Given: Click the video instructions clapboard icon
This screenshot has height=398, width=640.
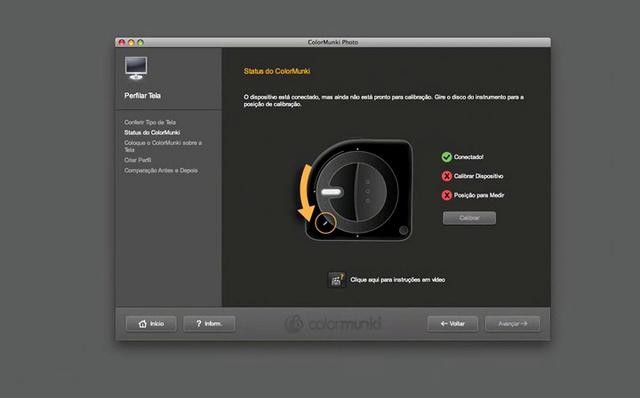Looking at the screenshot, I should [336, 280].
